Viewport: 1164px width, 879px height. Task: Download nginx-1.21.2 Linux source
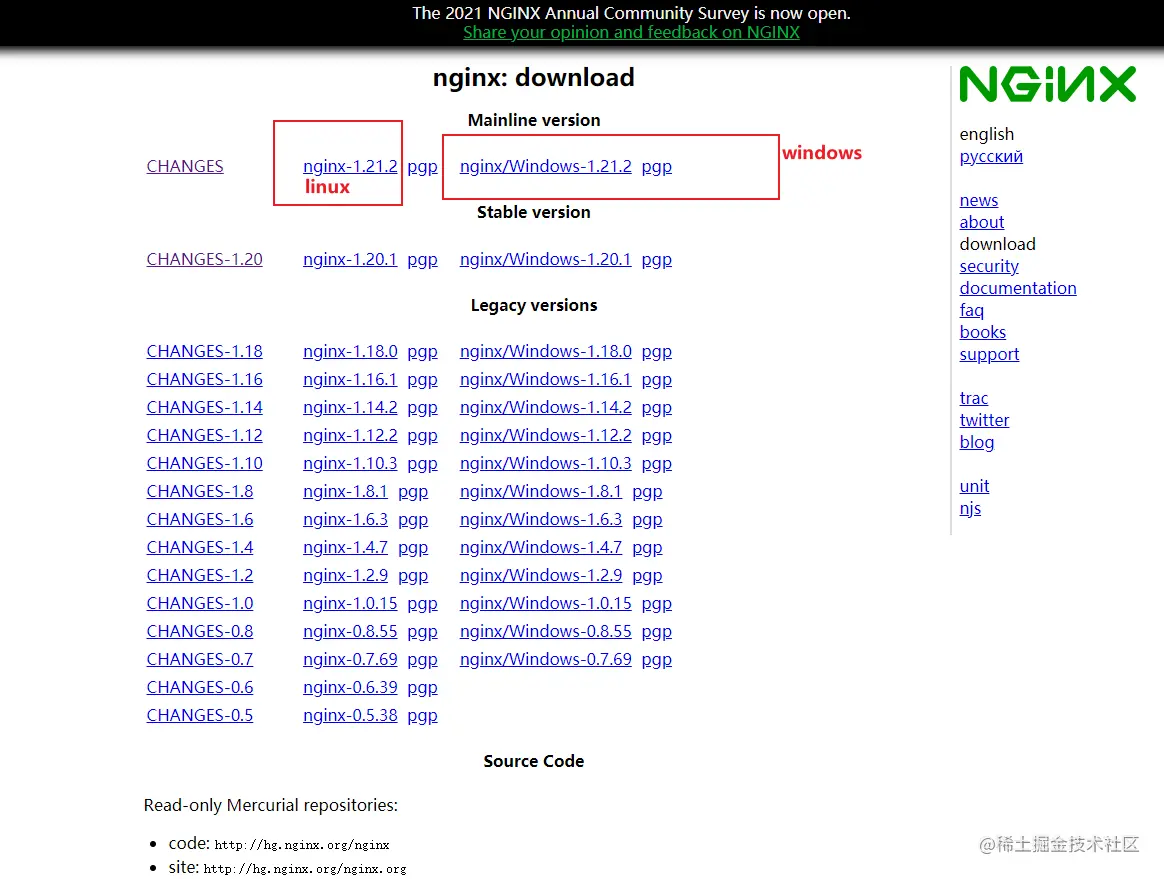(x=350, y=166)
